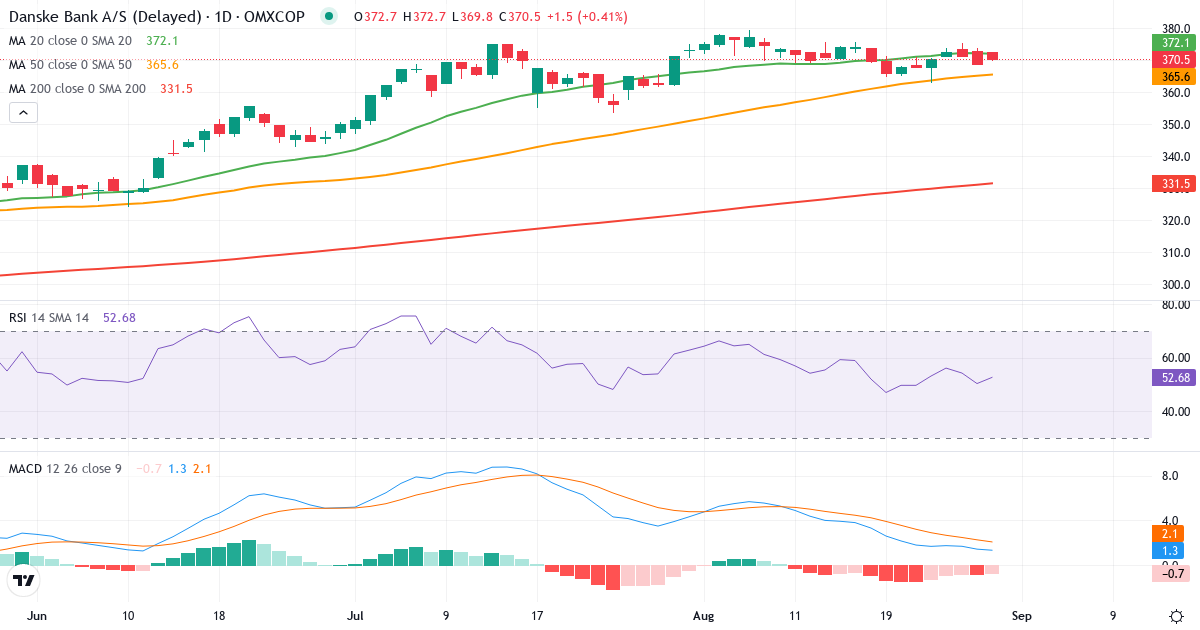Select the MA 50 indicator legend
1200x630 pixels.
click(70, 65)
